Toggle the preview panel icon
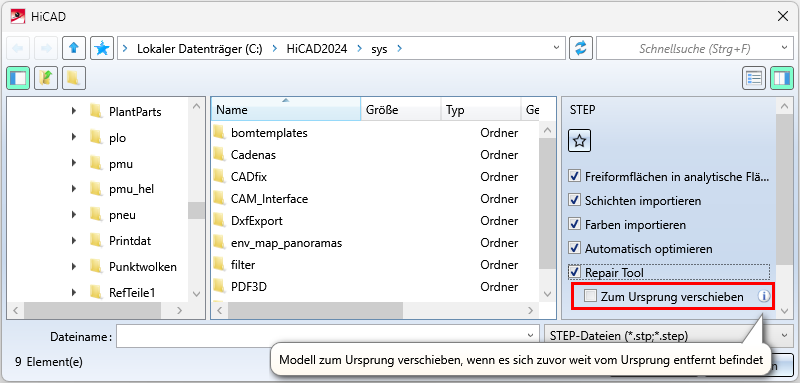The width and height of the screenshot is (800, 383). pos(782,78)
